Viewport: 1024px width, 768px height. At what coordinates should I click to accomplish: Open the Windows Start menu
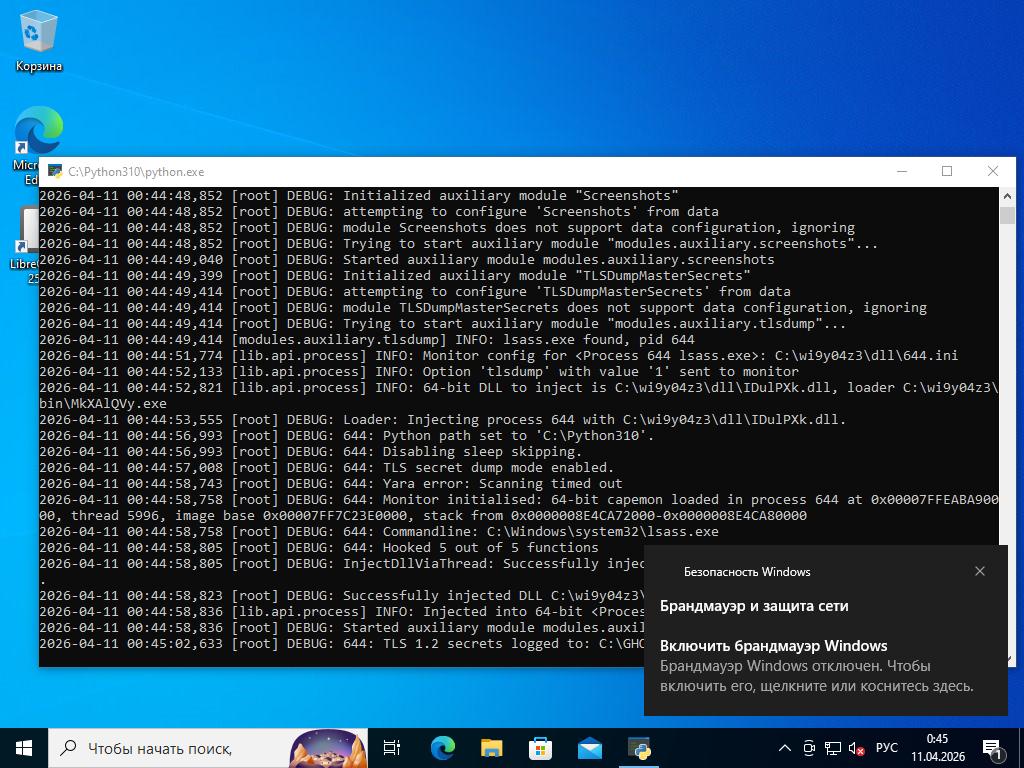(24, 748)
